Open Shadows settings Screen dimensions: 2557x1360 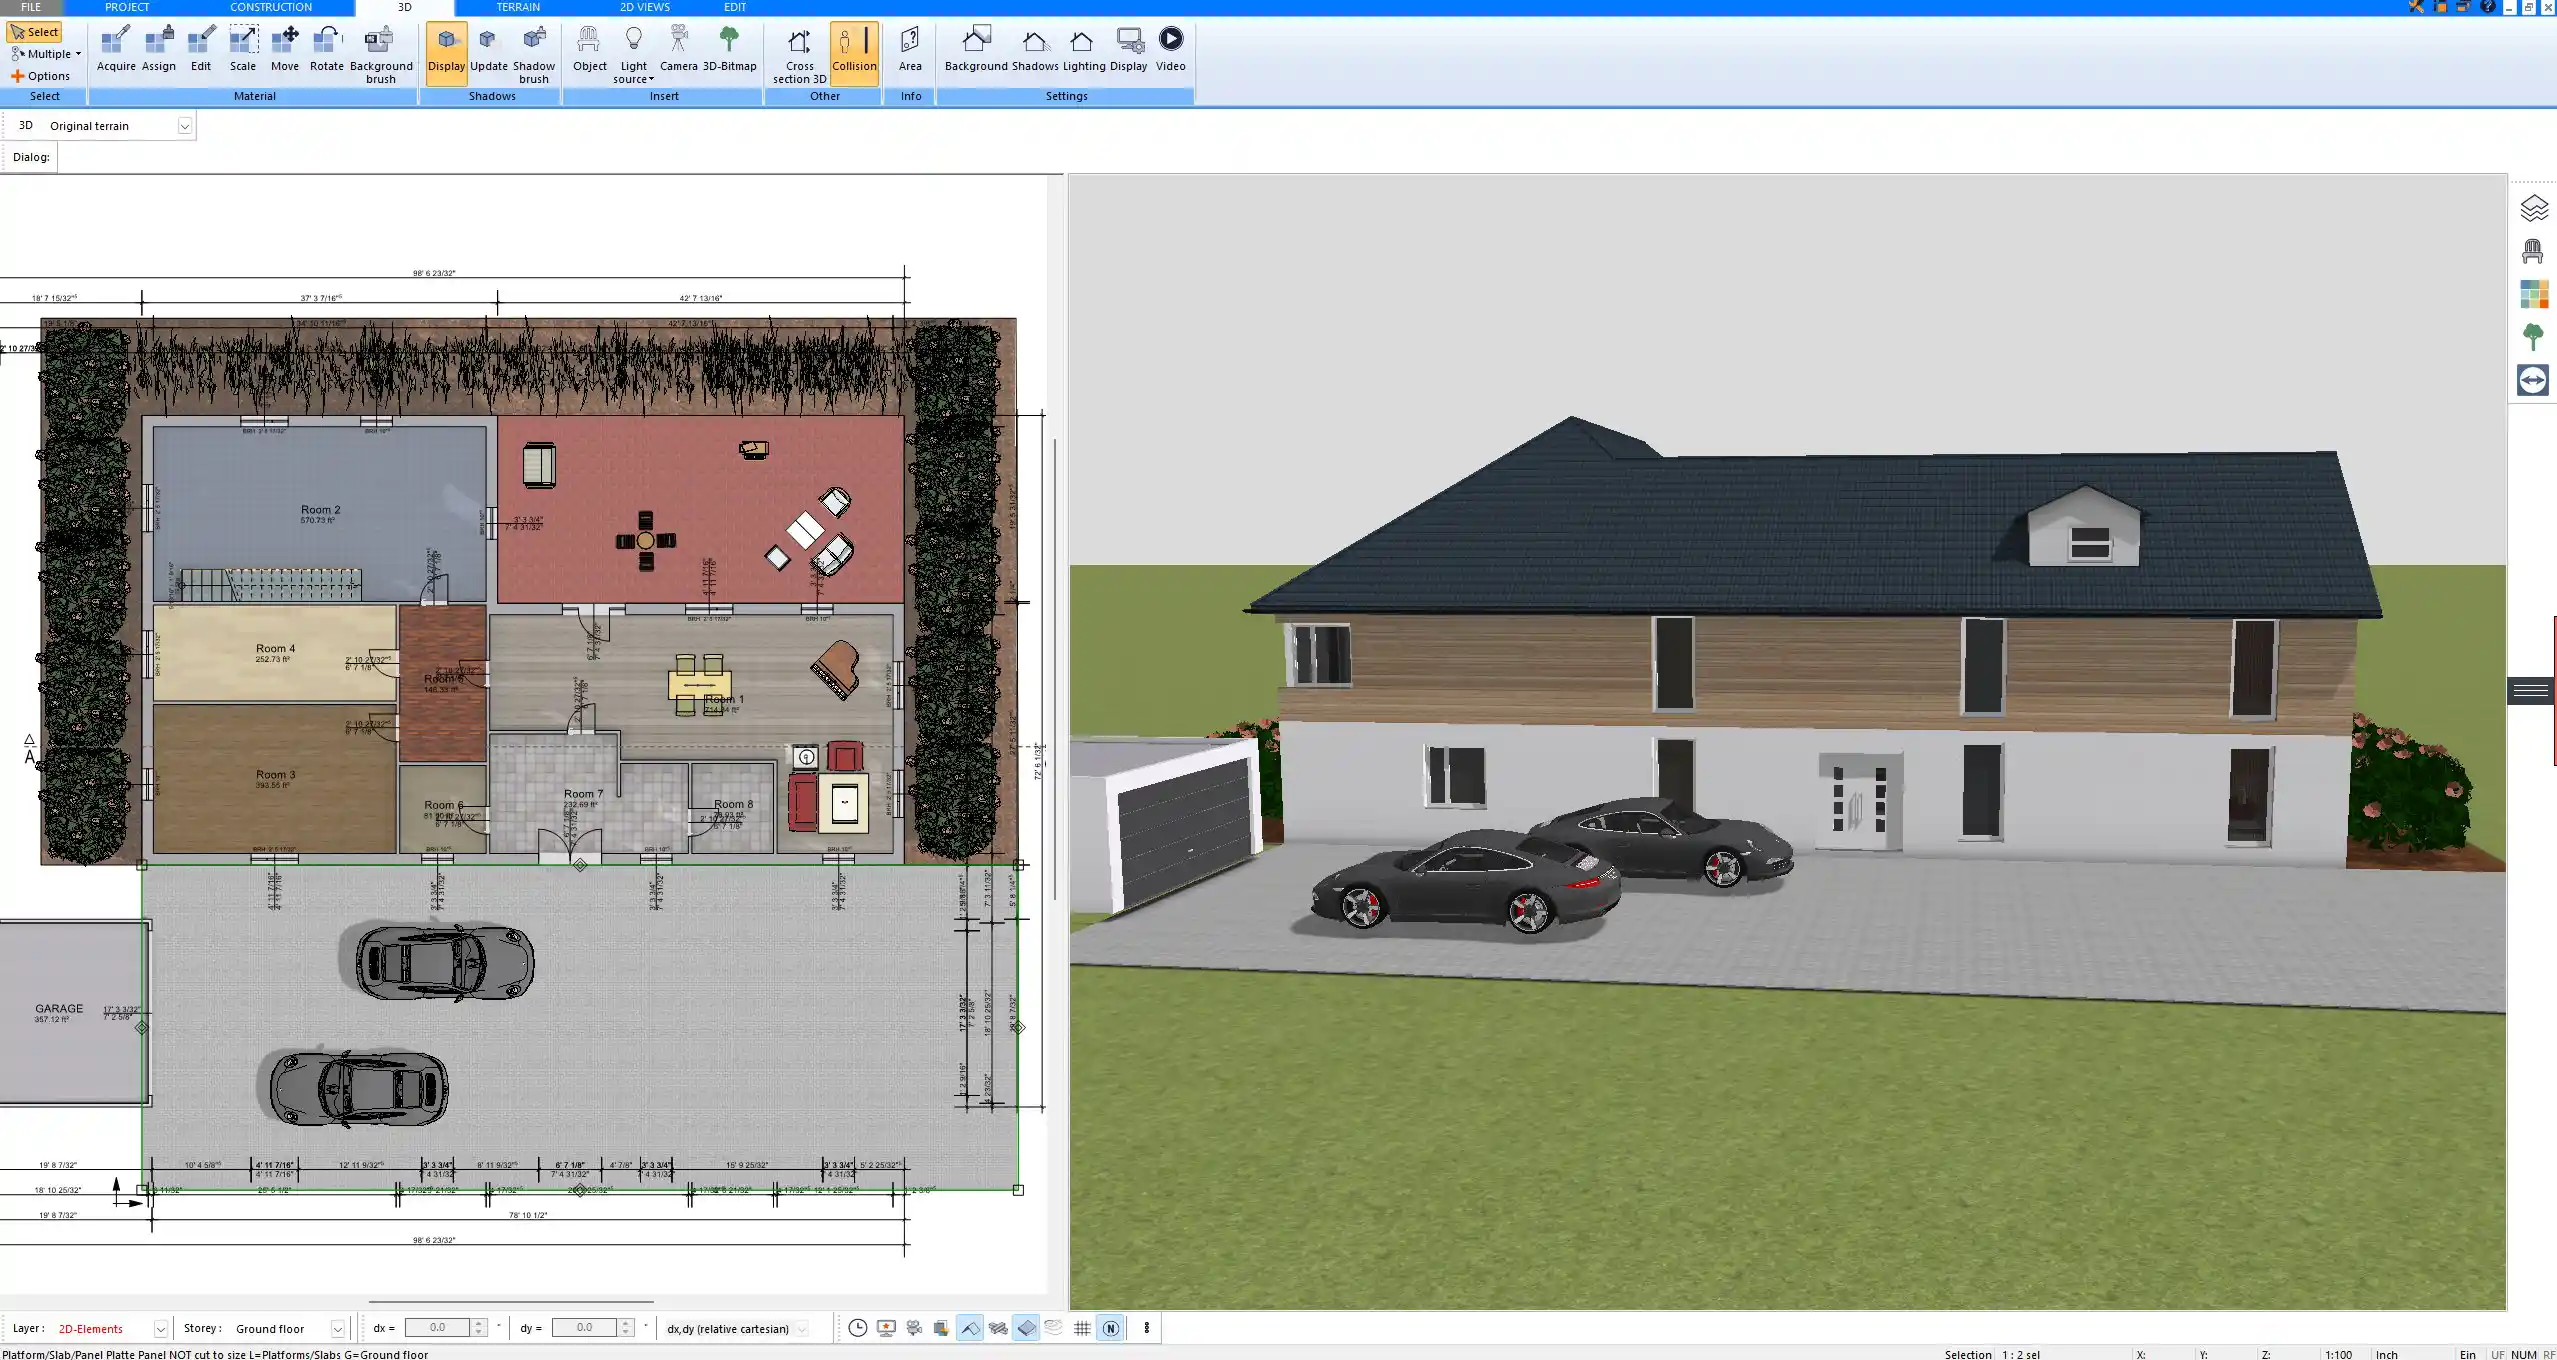(1035, 50)
